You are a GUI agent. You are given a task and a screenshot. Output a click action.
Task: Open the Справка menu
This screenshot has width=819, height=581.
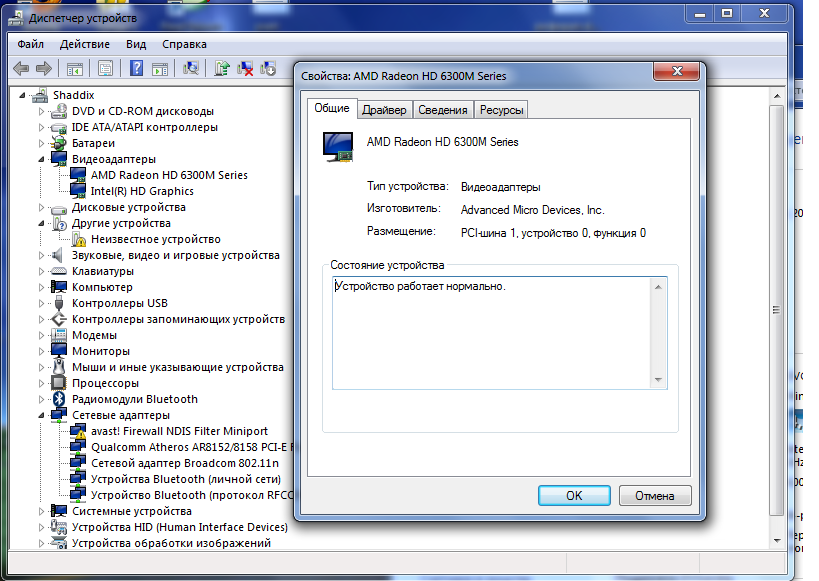[184, 44]
